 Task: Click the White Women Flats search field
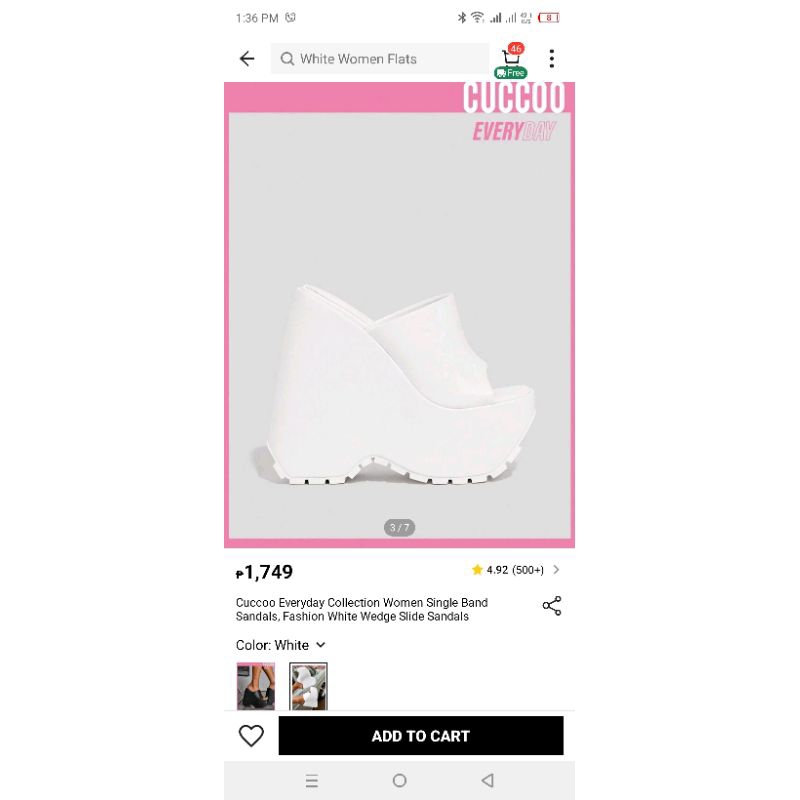point(380,59)
